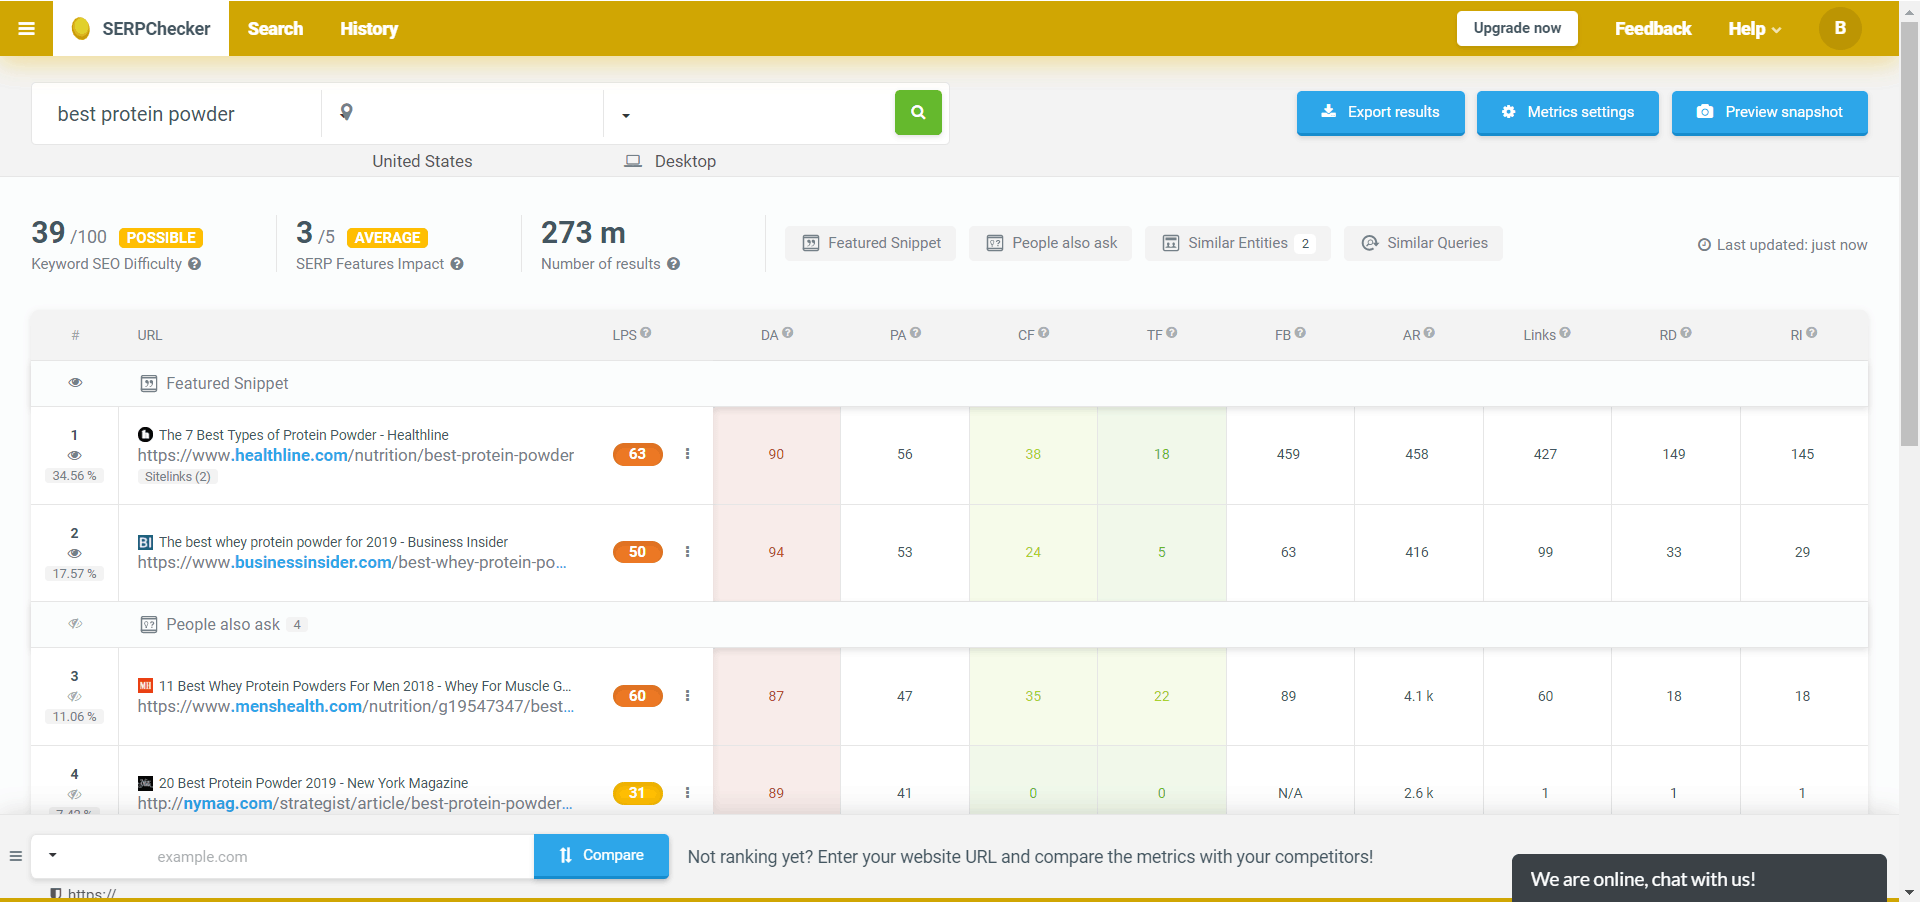Viewport: 1920px width, 902px height.
Task: Open healthline.com best-protein-powder link
Action: click(x=356, y=456)
